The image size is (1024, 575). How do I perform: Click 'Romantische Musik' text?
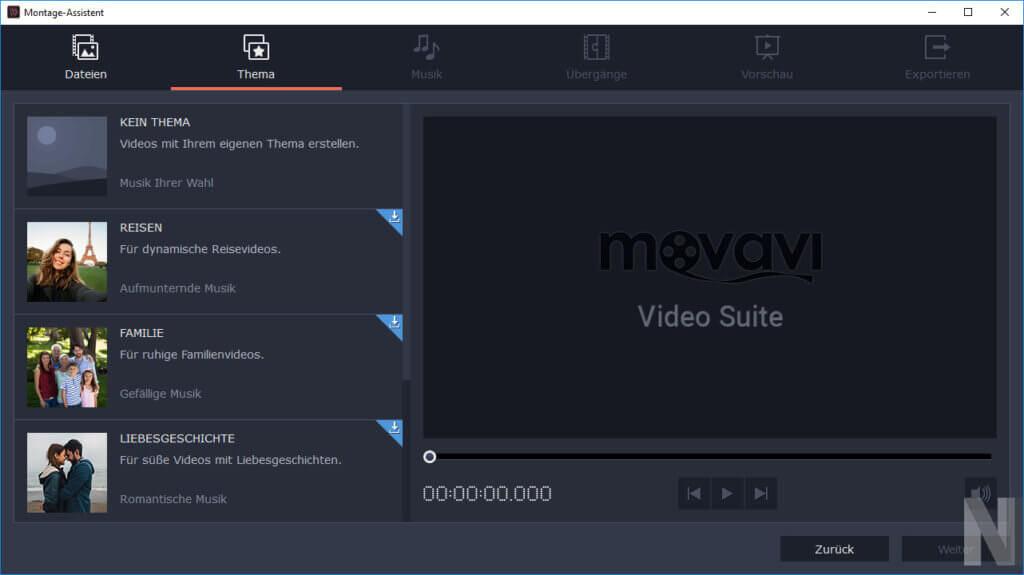click(x=173, y=499)
